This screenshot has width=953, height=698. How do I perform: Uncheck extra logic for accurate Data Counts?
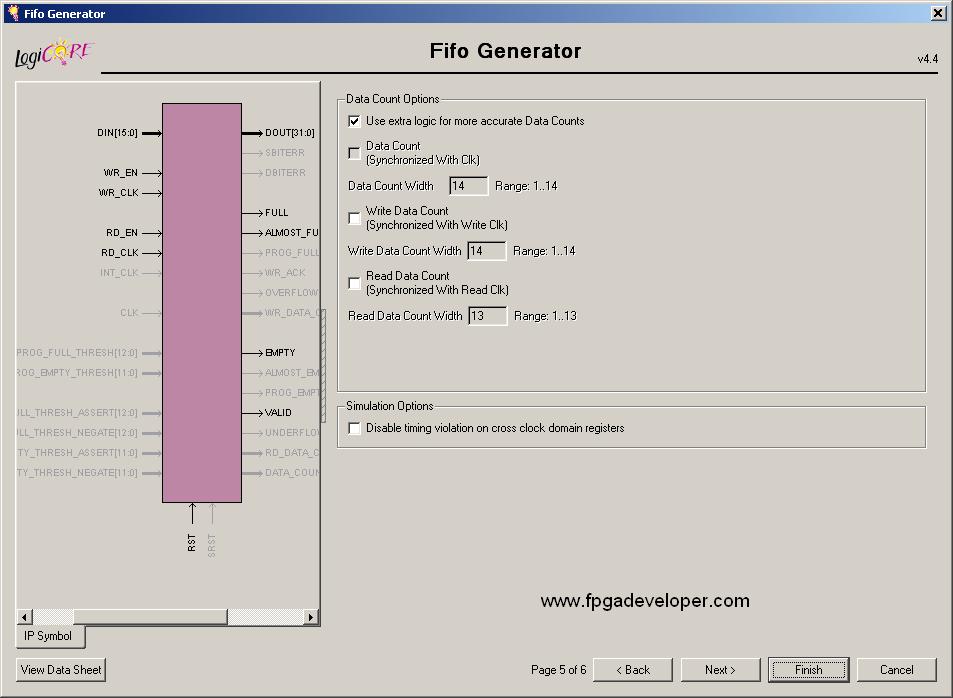354,121
